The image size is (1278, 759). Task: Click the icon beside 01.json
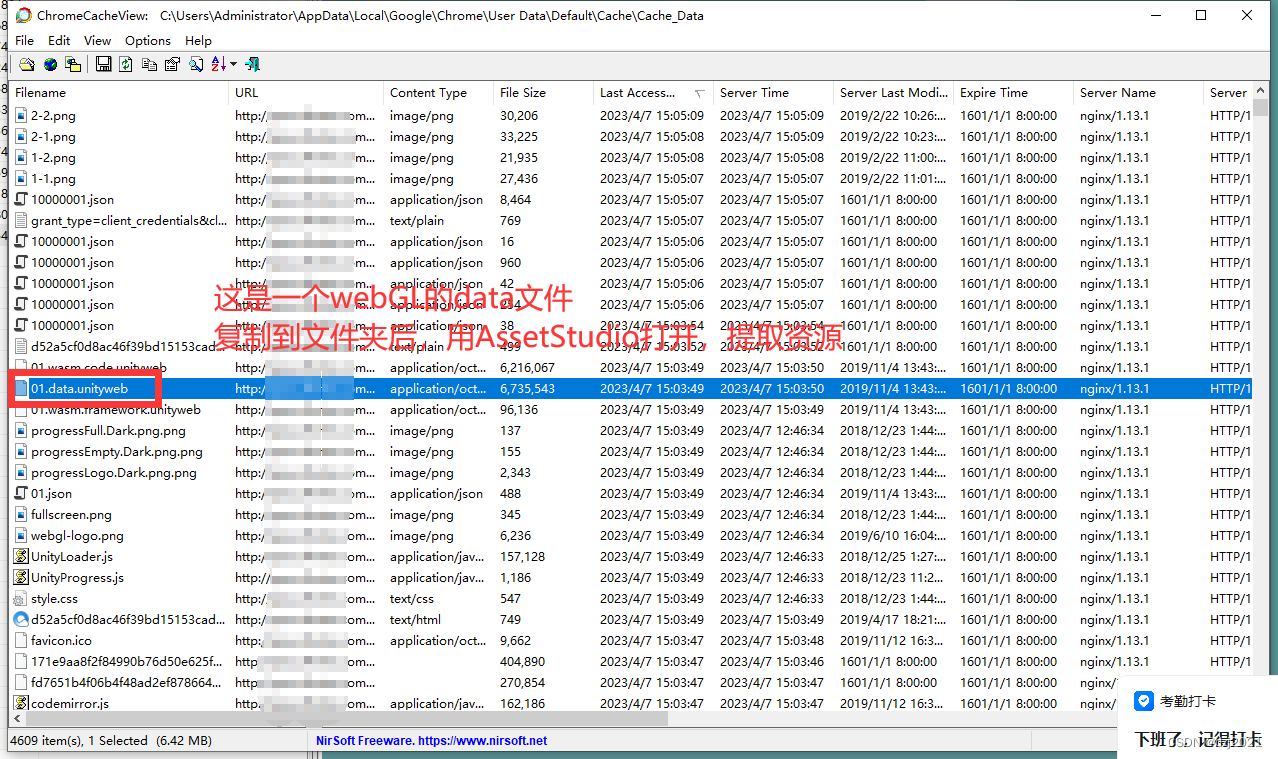pyautogui.click(x=21, y=493)
